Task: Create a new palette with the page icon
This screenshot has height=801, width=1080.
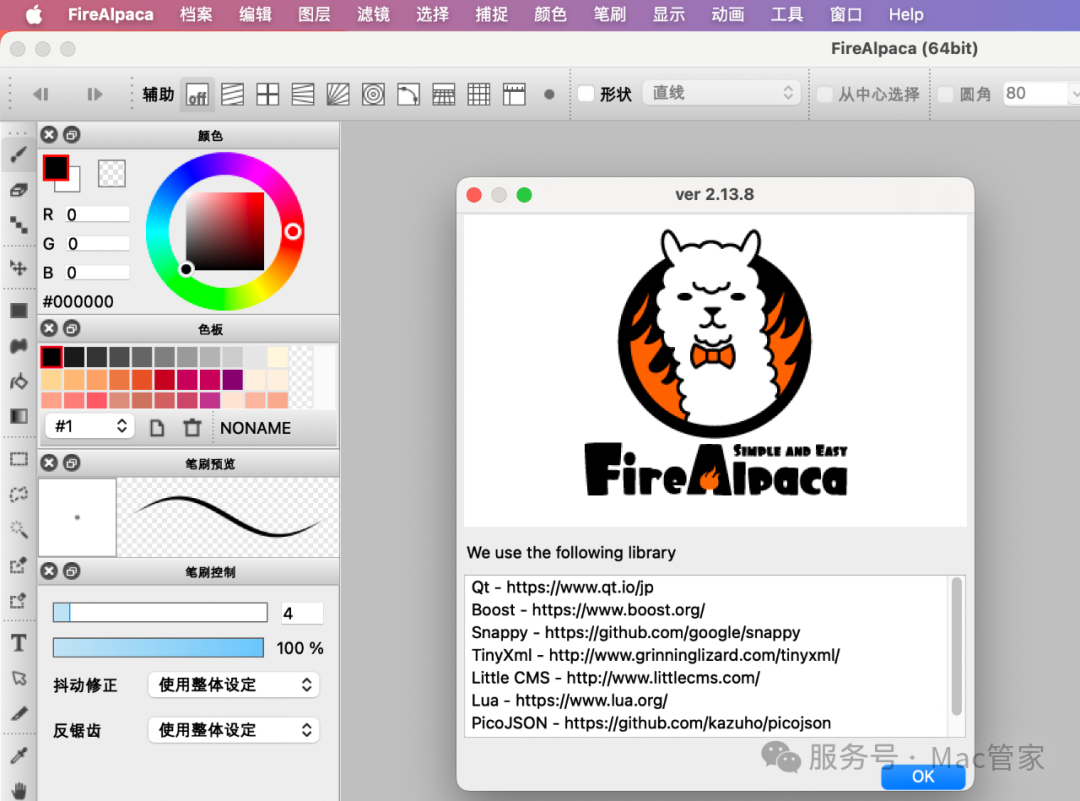Action: click(x=157, y=428)
